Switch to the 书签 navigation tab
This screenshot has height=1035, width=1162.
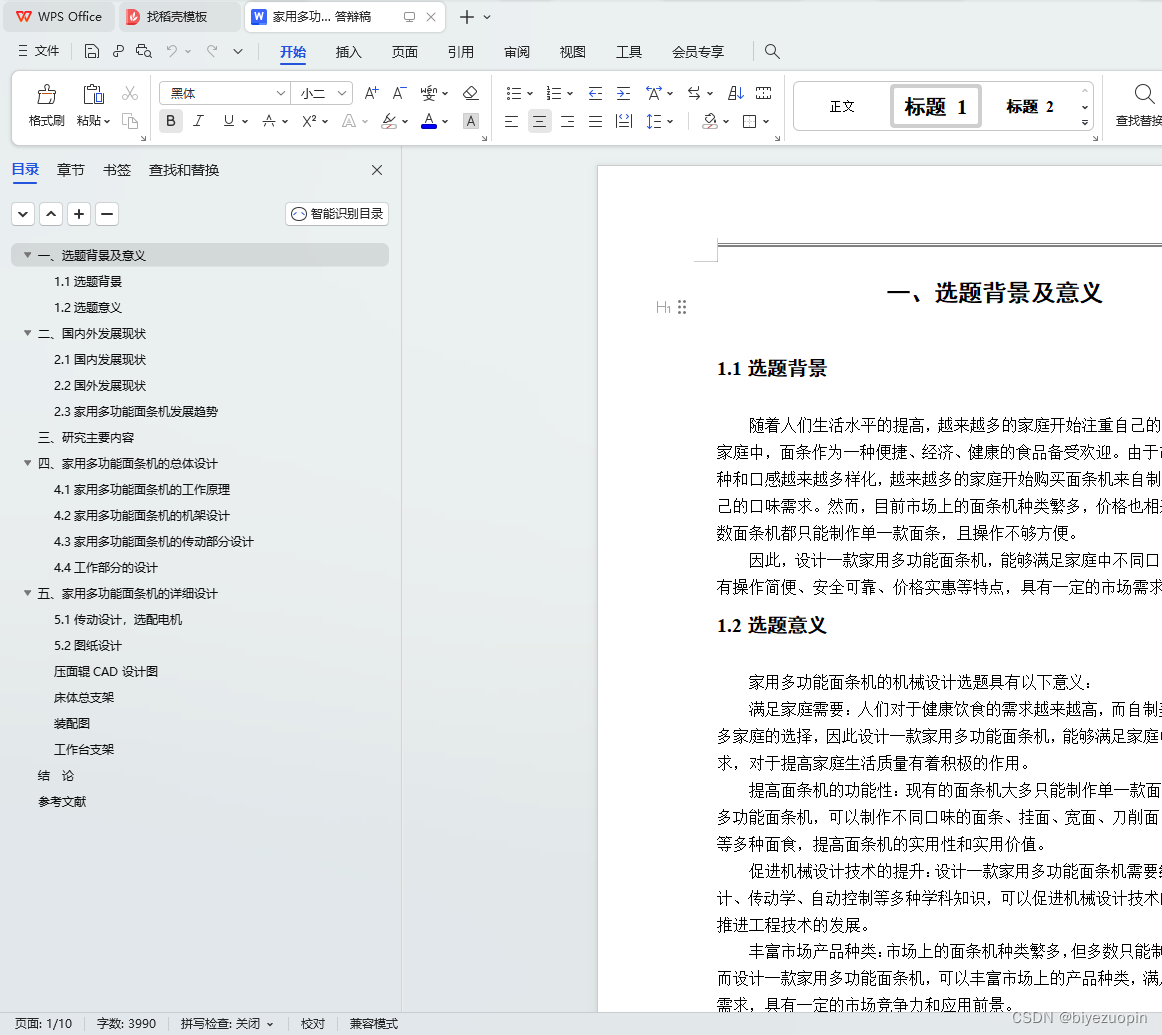[x=116, y=170]
